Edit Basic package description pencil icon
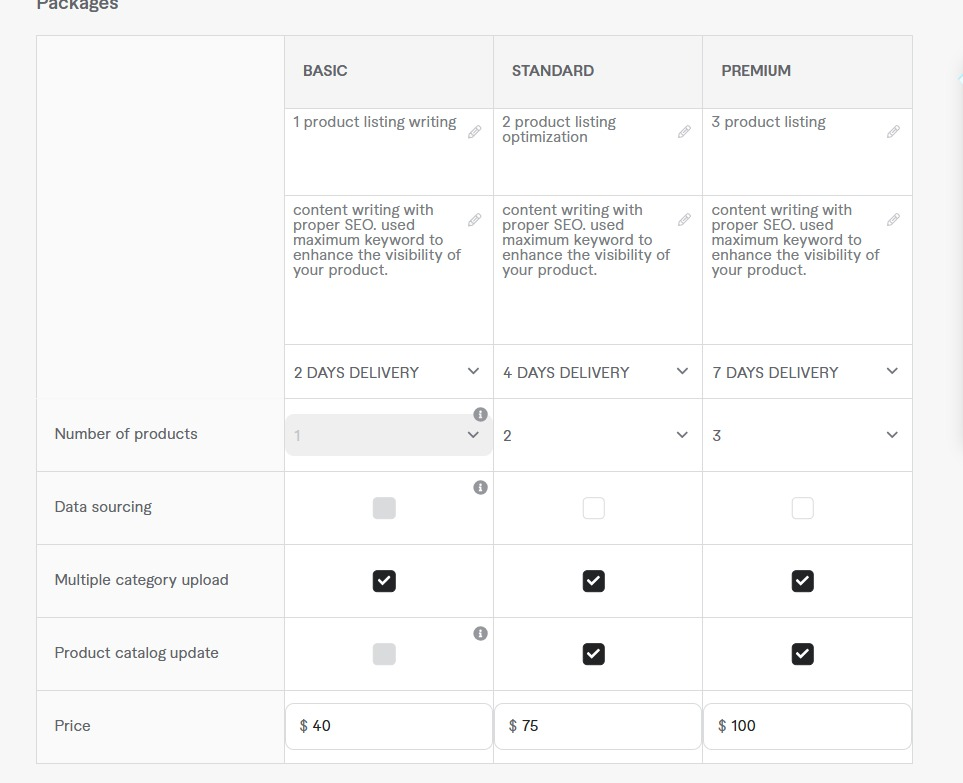Image resolution: width=963 pixels, height=783 pixels. [474, 220]
